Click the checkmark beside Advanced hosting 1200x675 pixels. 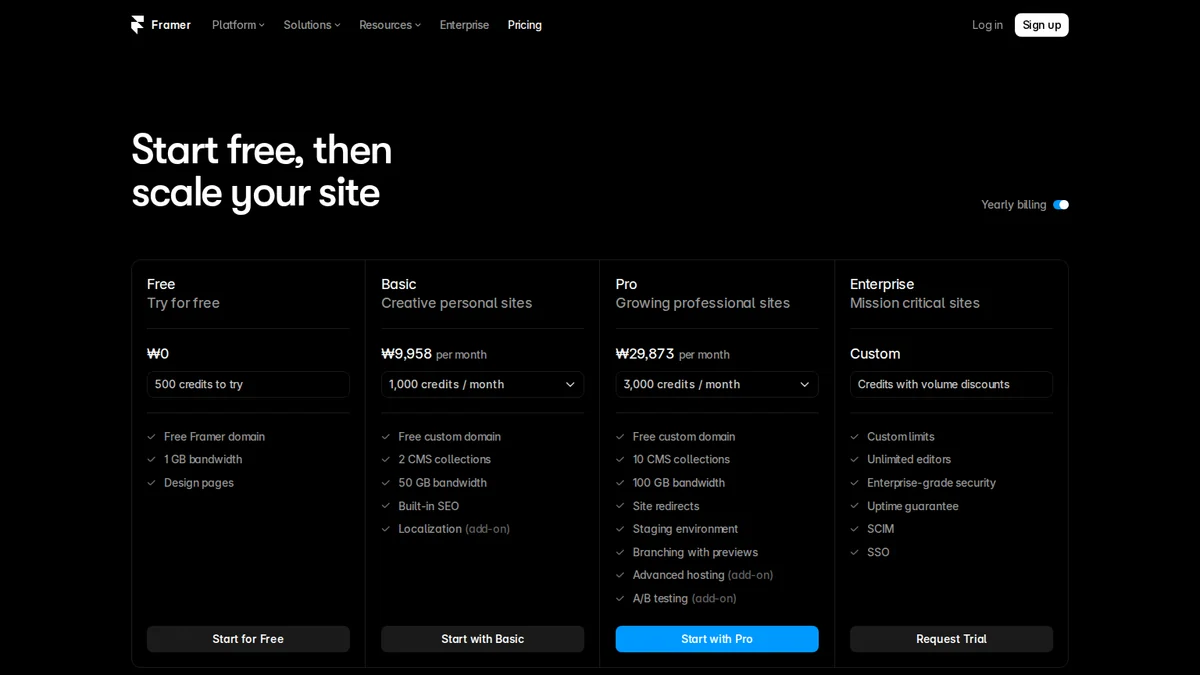(620, 575)
